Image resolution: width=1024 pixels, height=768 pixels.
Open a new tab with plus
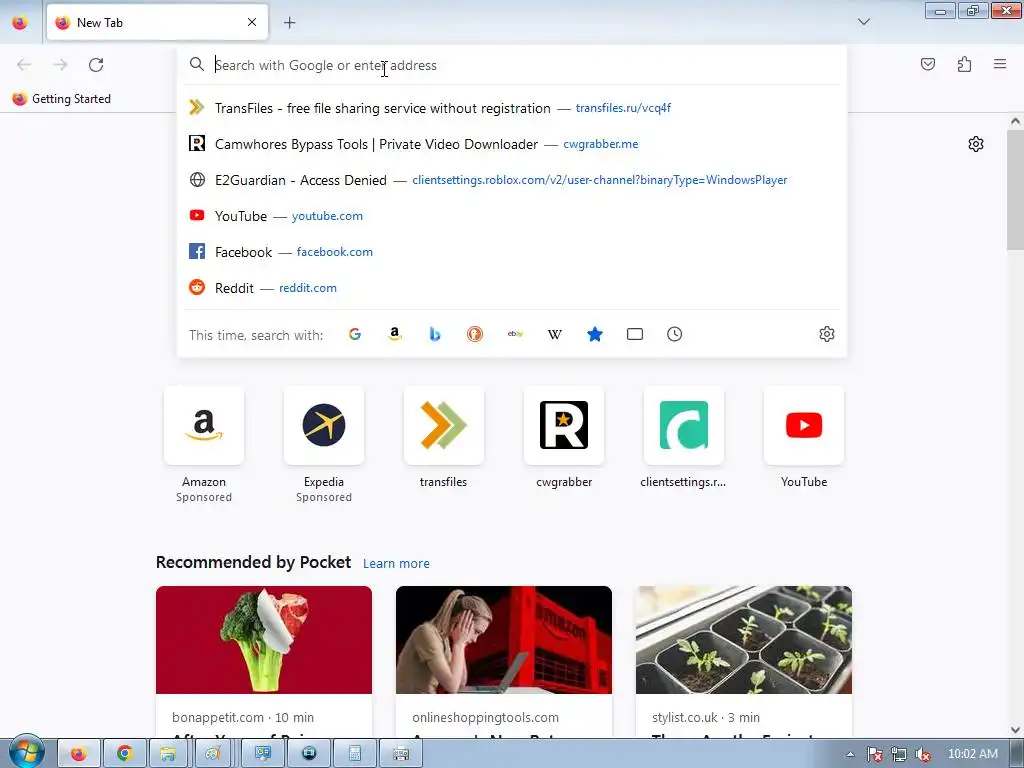(290, 23)
